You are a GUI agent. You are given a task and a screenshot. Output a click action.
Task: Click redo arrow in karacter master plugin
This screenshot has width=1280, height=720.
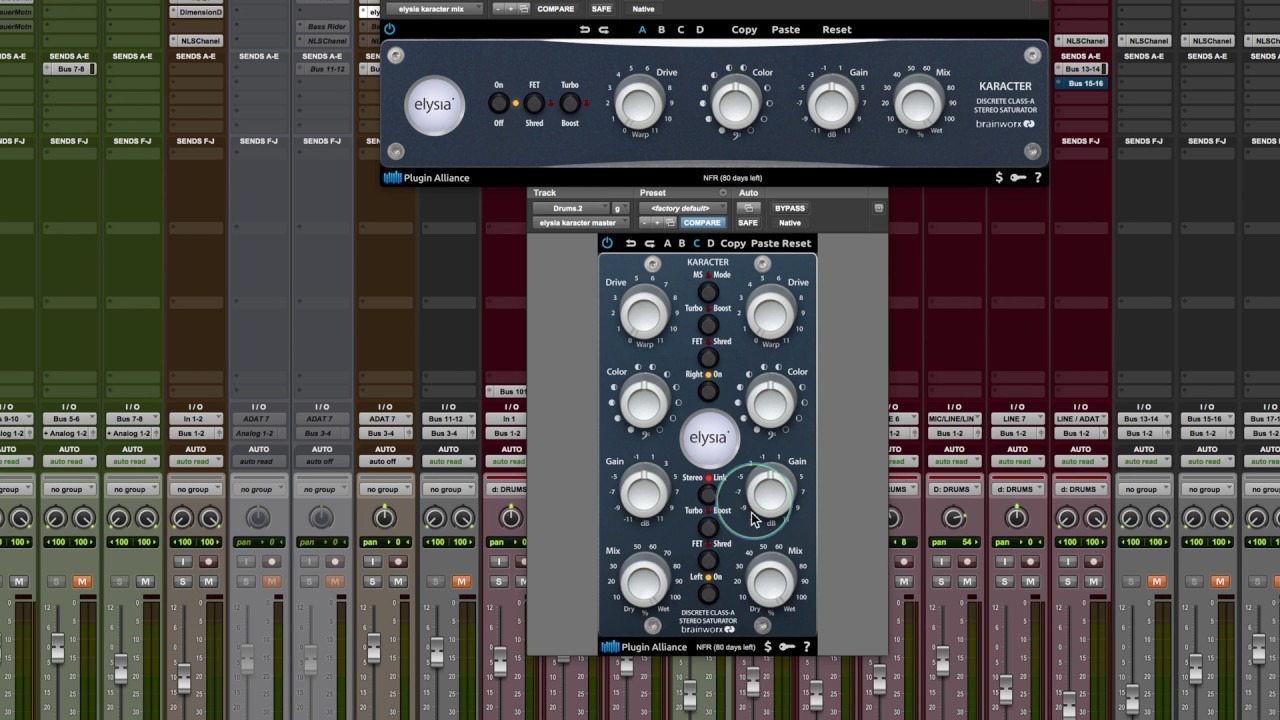tap(649, 243)
